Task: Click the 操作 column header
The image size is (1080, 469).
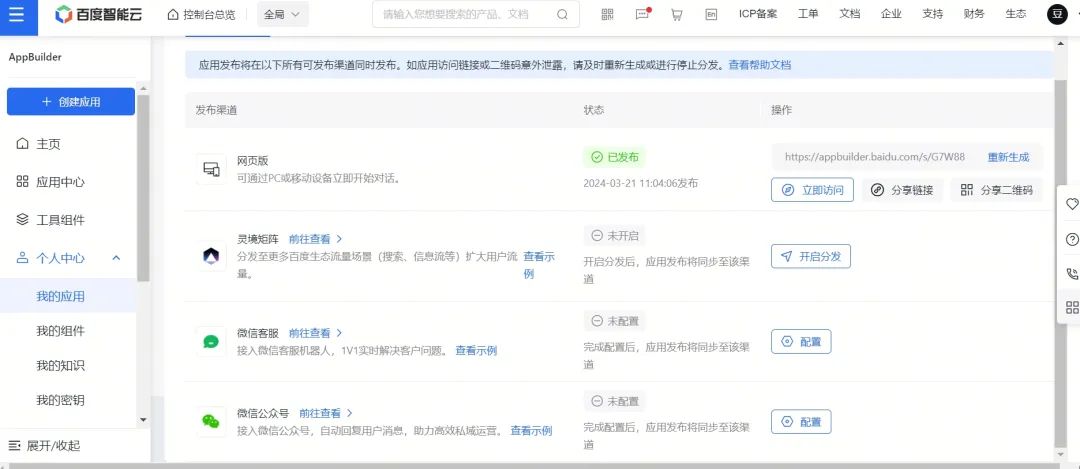Action: pyautogui.click(x=781, y=110)
